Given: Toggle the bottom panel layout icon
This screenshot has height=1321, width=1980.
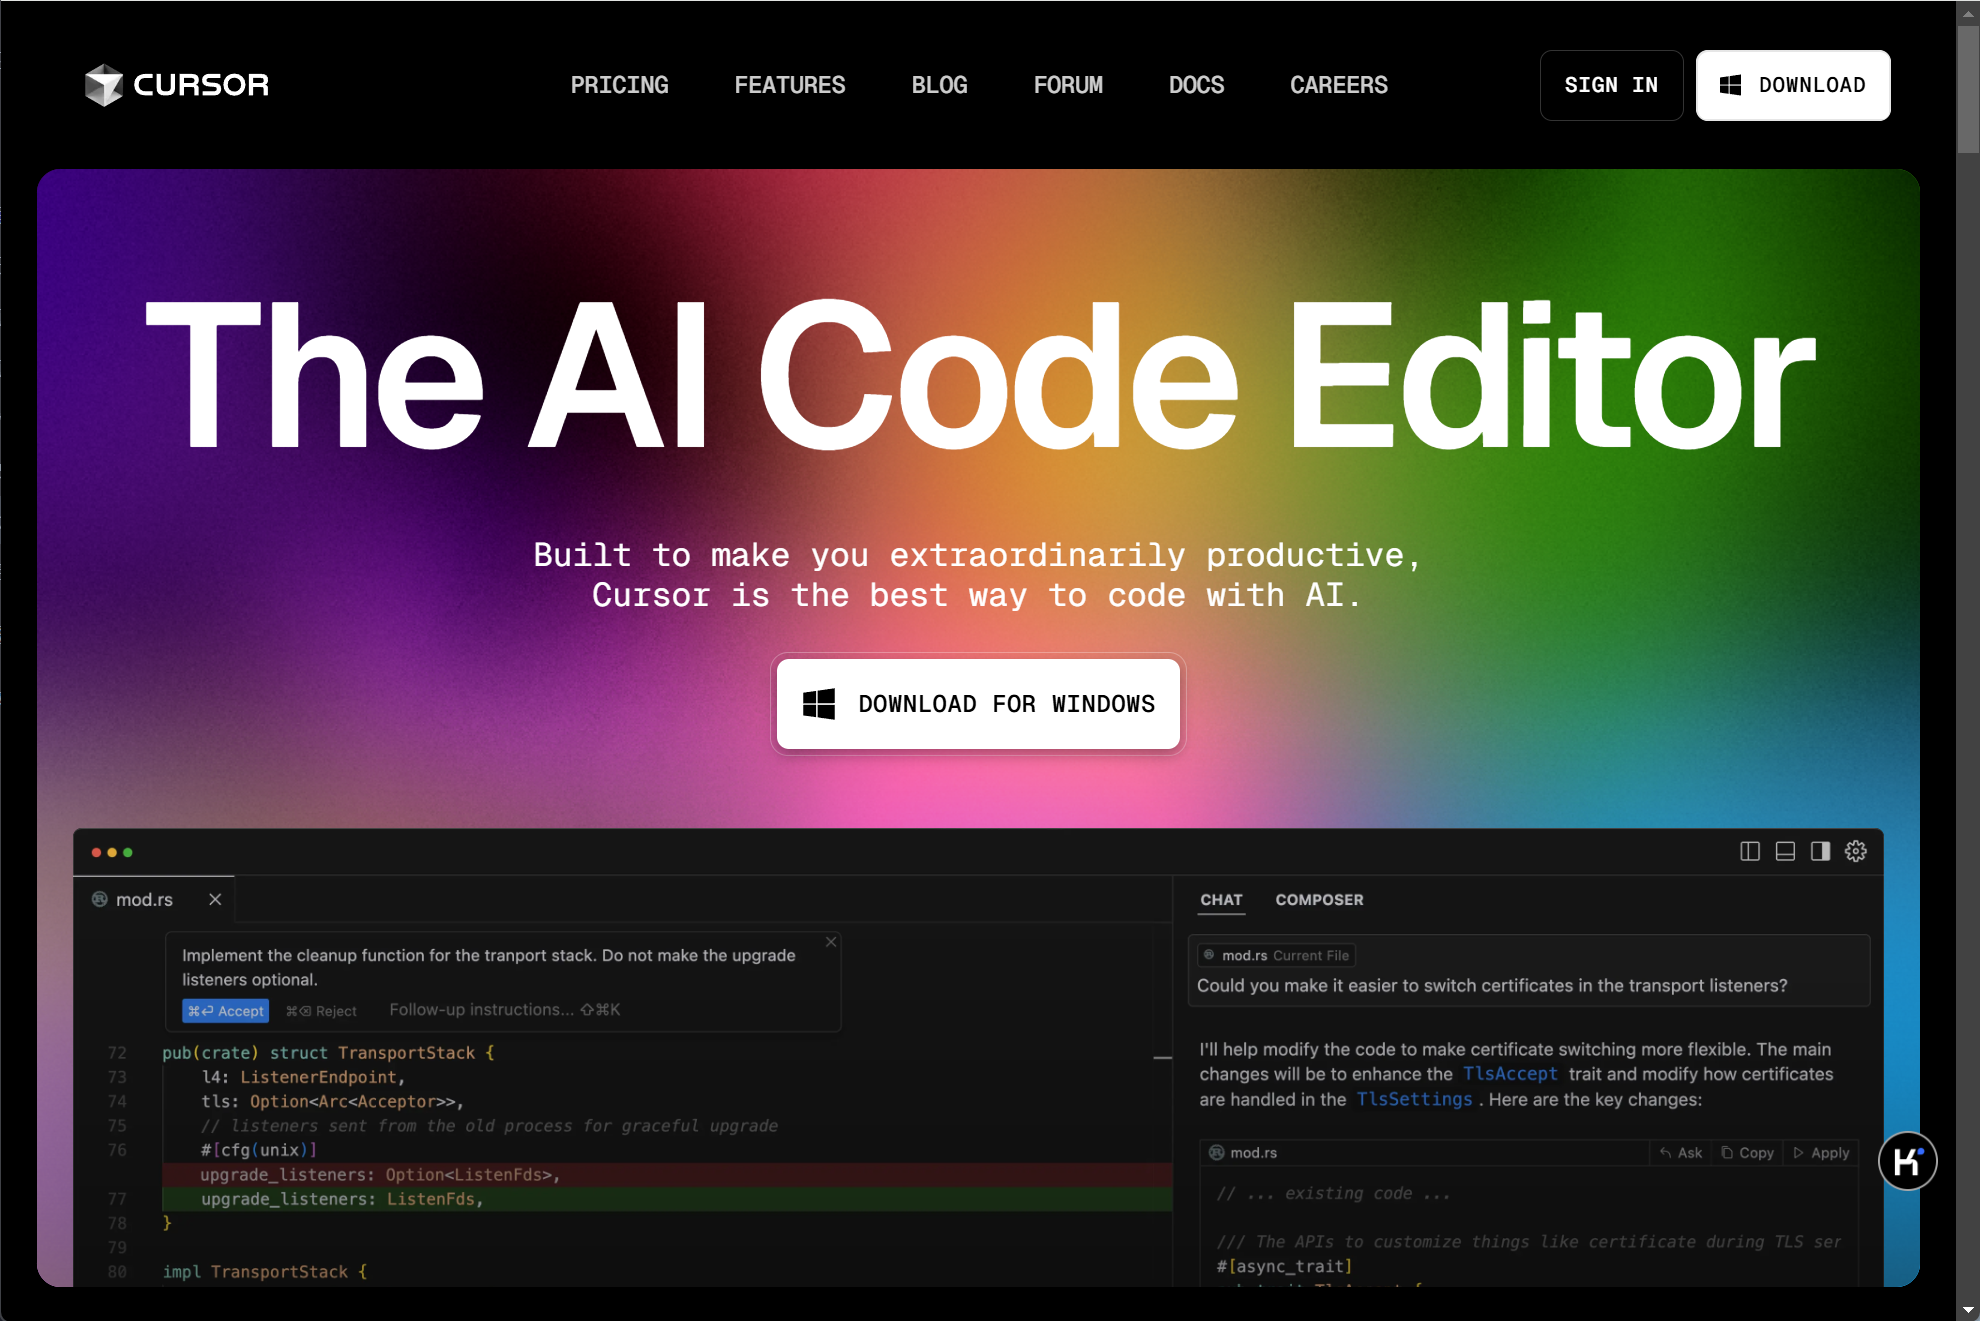Looking at the screenshot, I should [1785, 851].
